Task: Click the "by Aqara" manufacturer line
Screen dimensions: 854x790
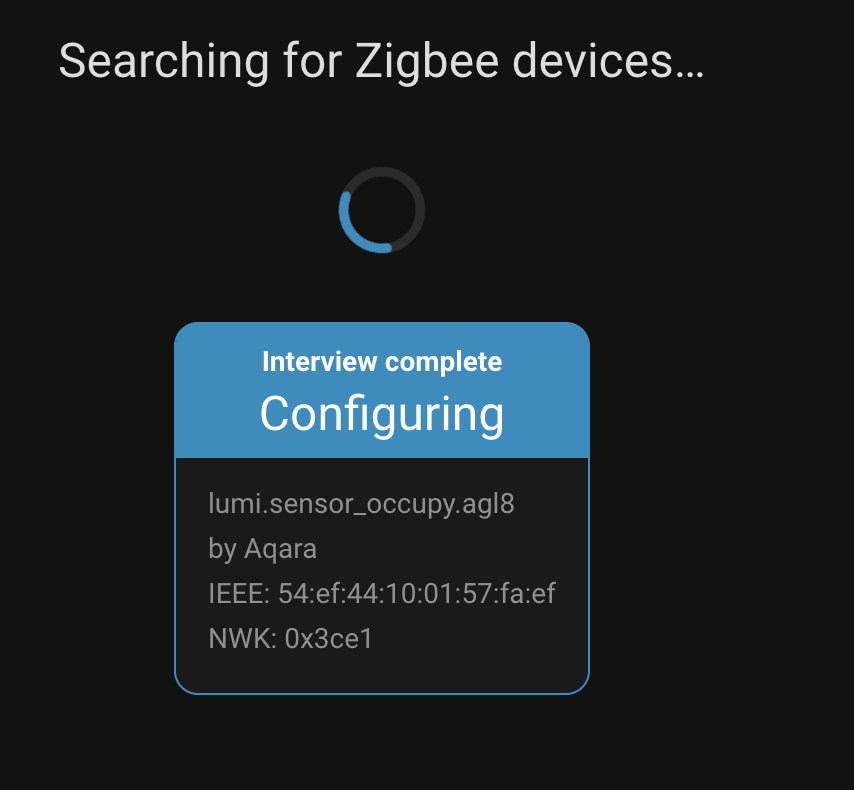Action: (262, 549)
